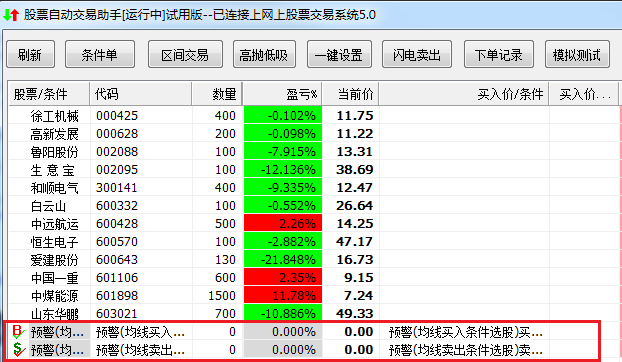
Task: Sort by the 股票/条件 column header
Action: (49, 94)
